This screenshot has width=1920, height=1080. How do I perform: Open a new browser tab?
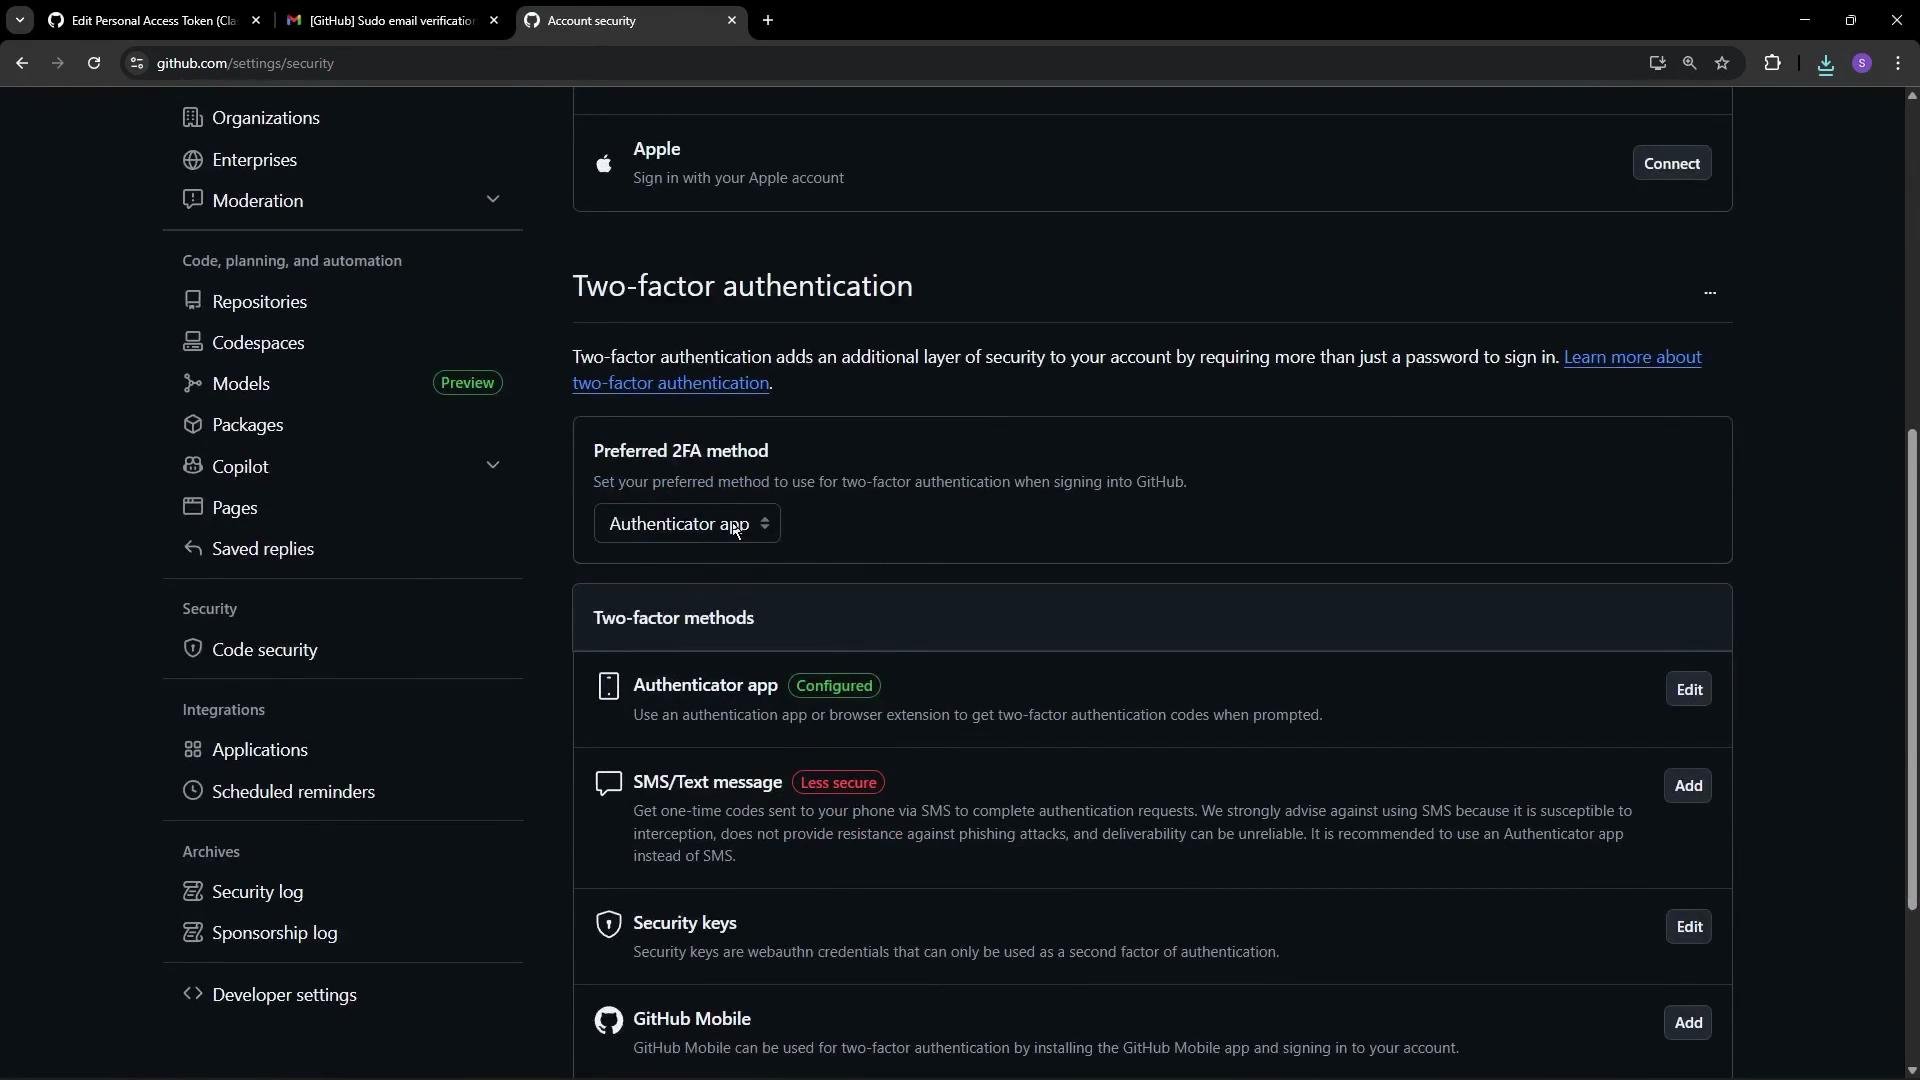point(768,20)
